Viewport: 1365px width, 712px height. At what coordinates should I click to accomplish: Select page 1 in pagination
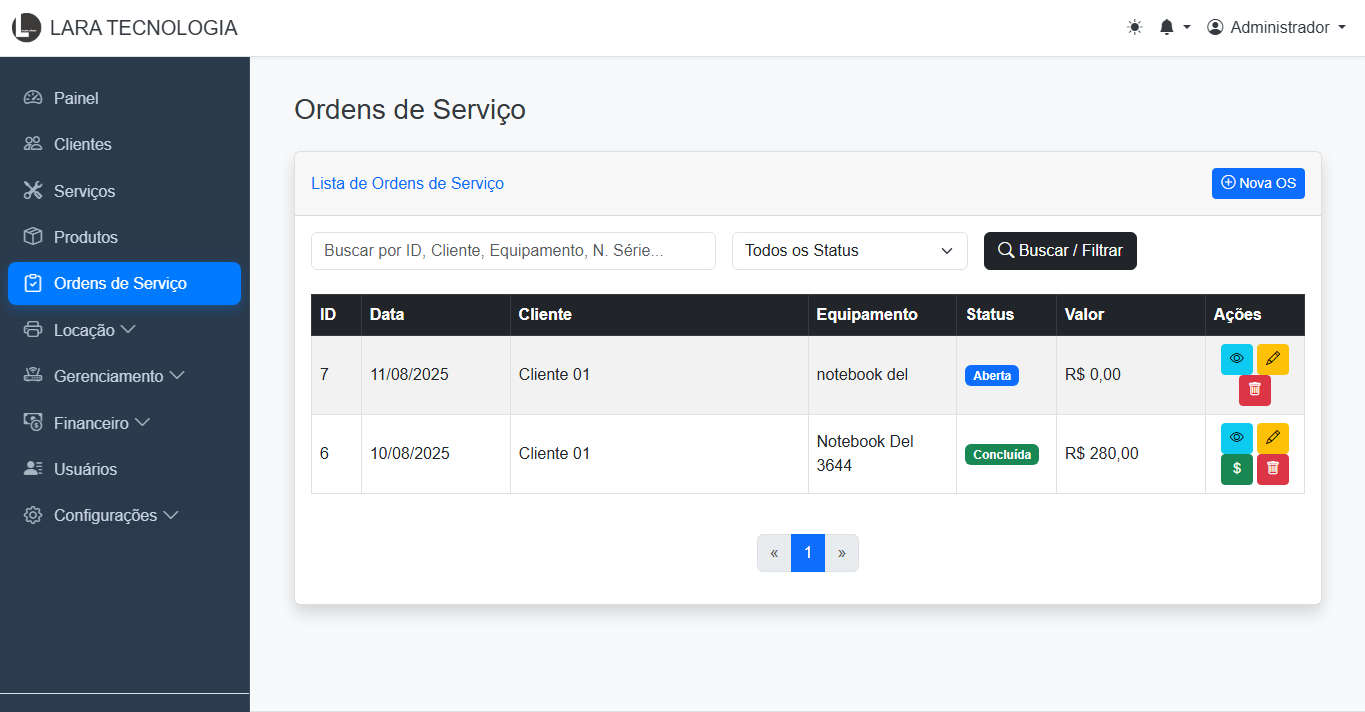(x=807, y=553)
